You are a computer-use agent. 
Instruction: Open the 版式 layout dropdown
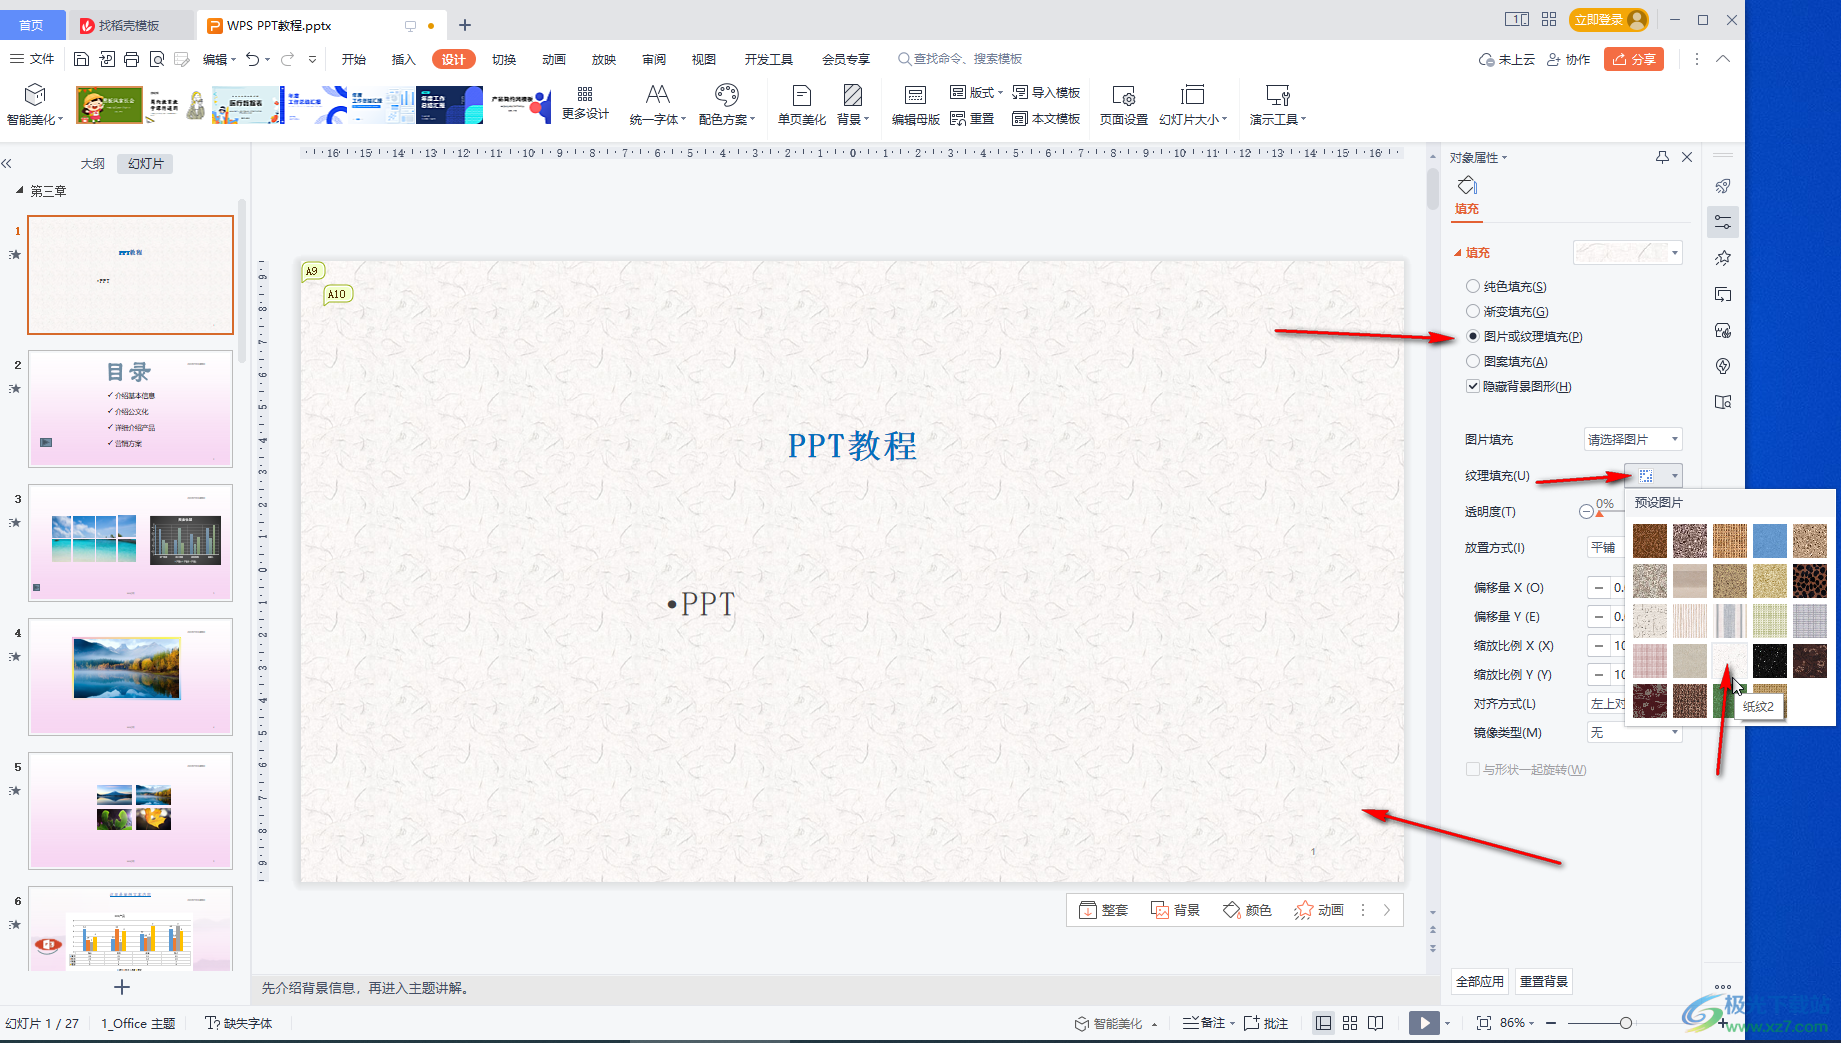(x=976, y=93)
